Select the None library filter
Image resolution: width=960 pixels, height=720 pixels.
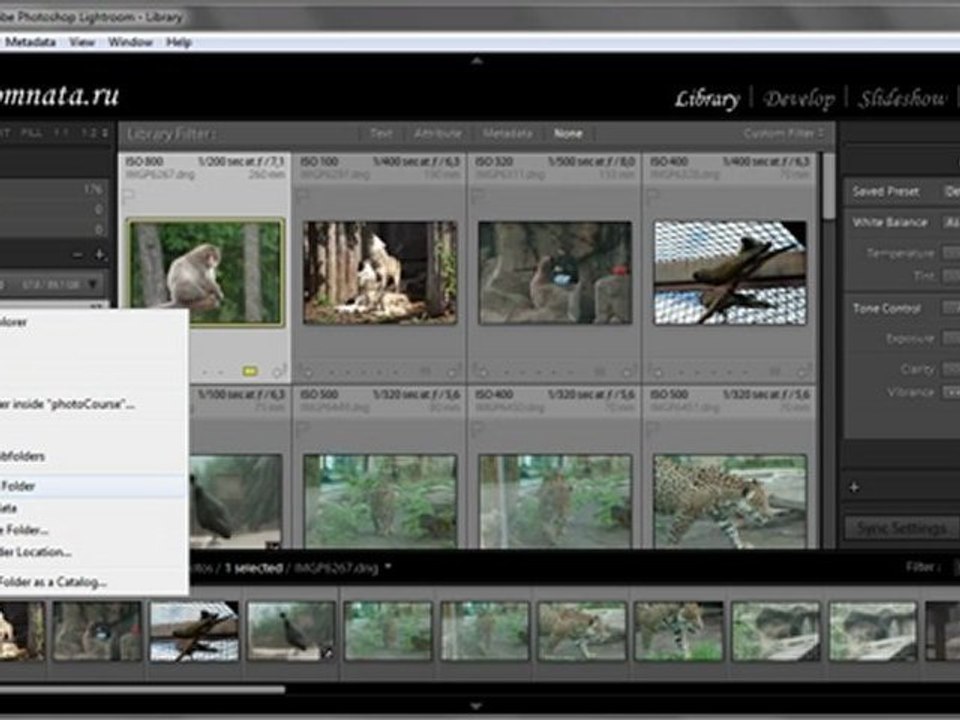coord(567,133)
